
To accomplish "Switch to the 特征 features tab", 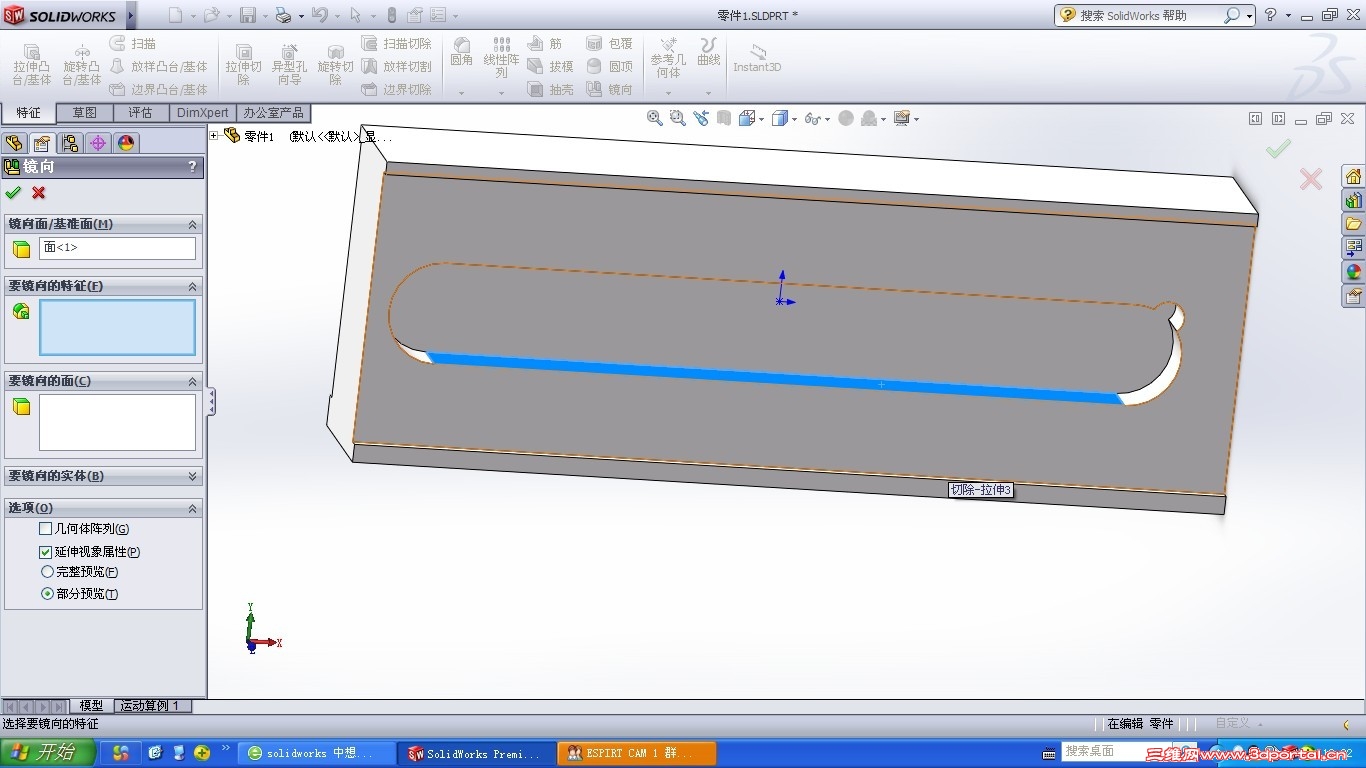I will [x=29, y=113].
